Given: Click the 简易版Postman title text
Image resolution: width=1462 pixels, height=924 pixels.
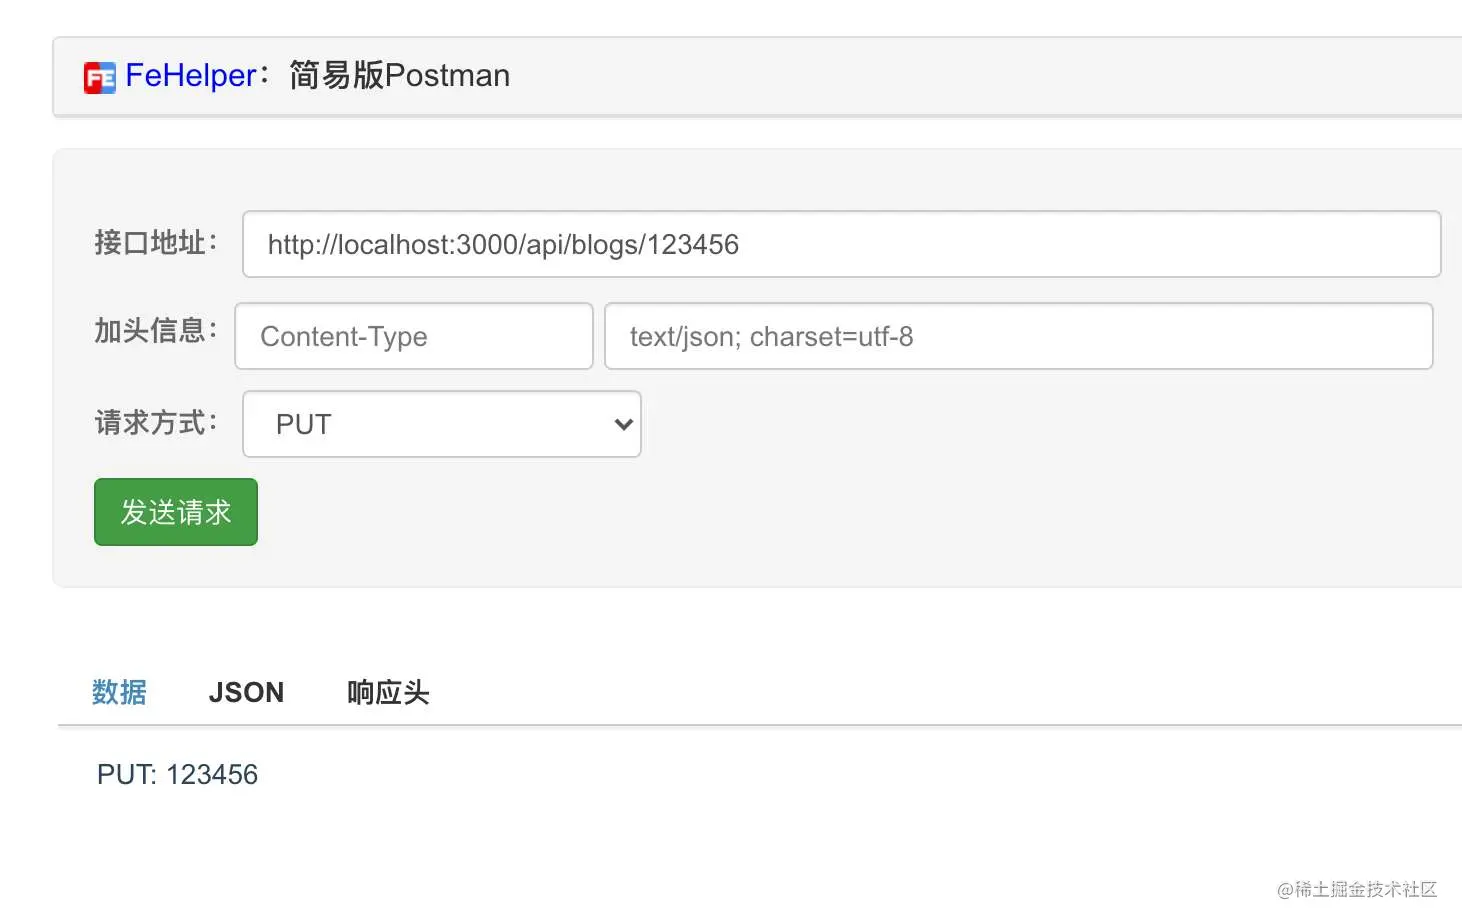Looking at the screenshot, I should 399,76.
